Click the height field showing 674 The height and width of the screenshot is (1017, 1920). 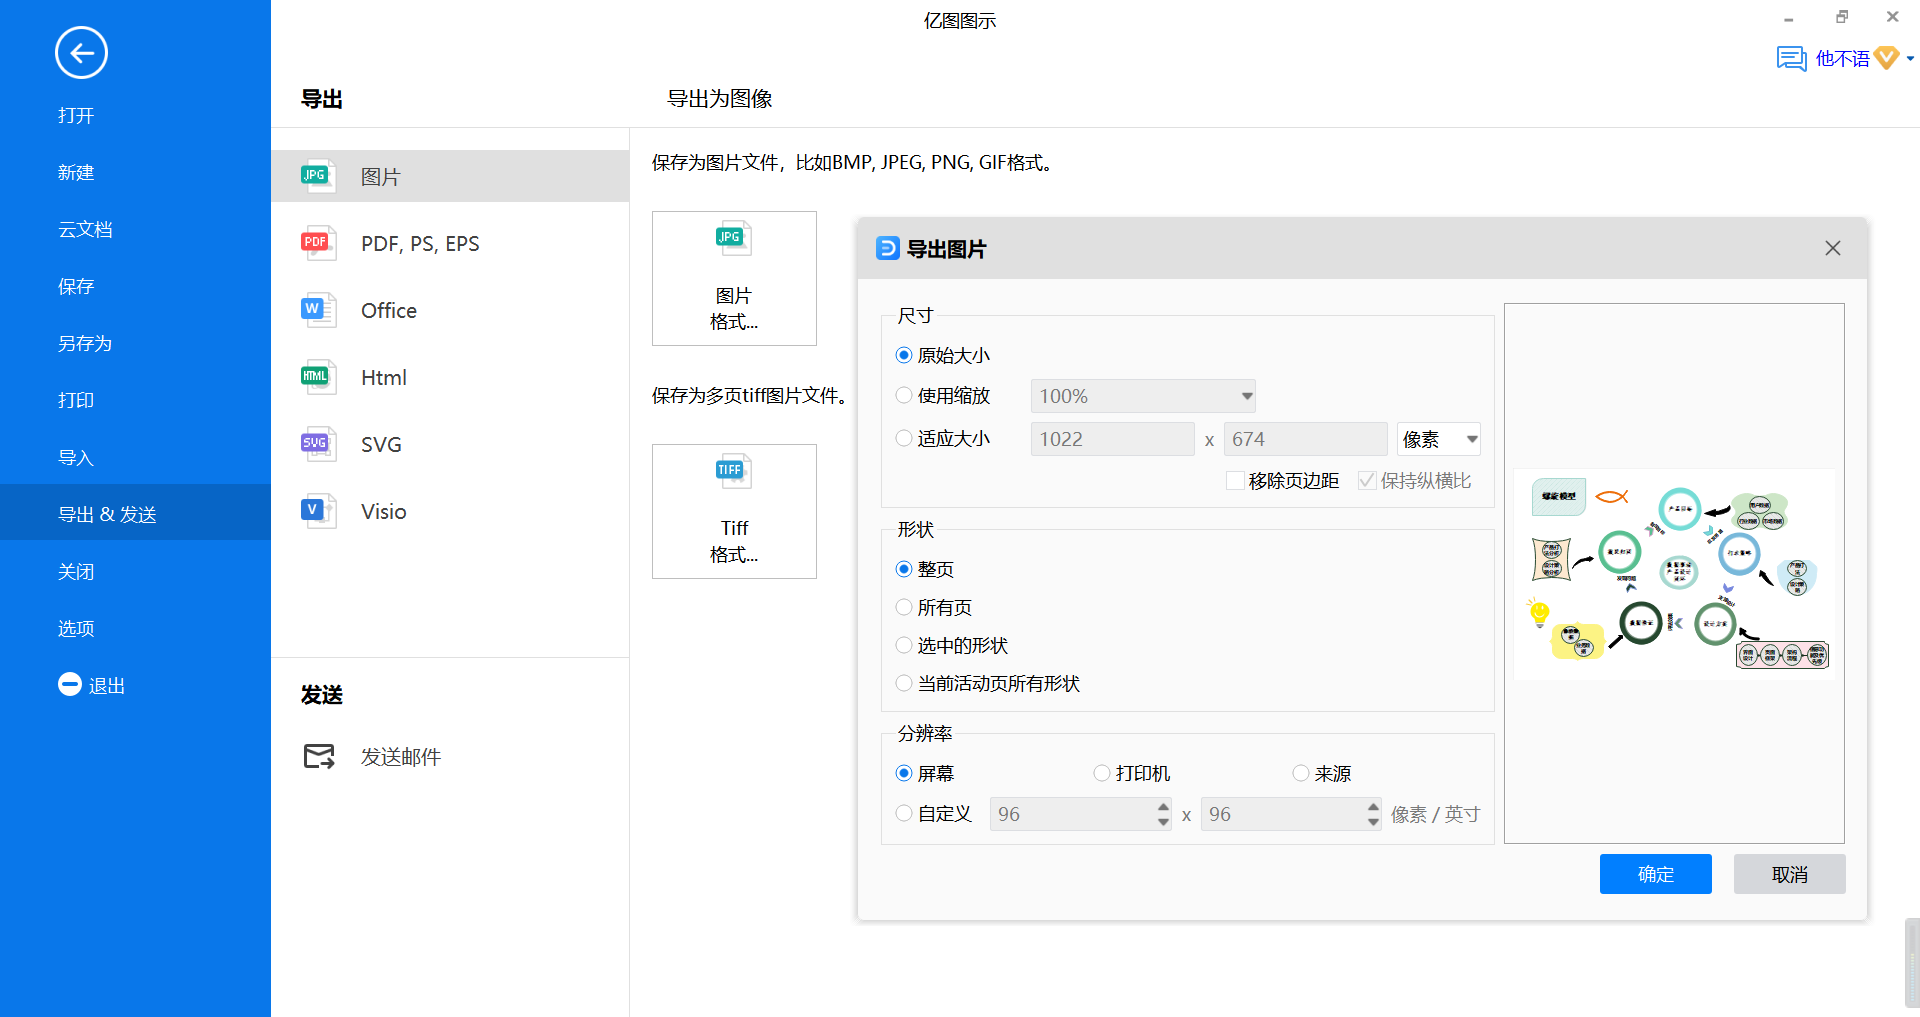[1305, 439]
